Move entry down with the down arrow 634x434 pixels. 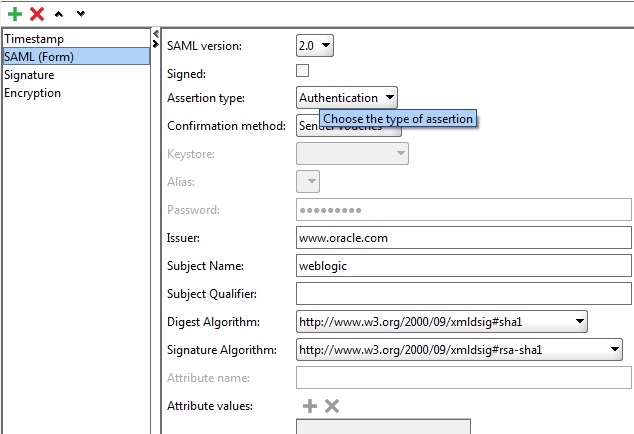(x=81, y=13)
